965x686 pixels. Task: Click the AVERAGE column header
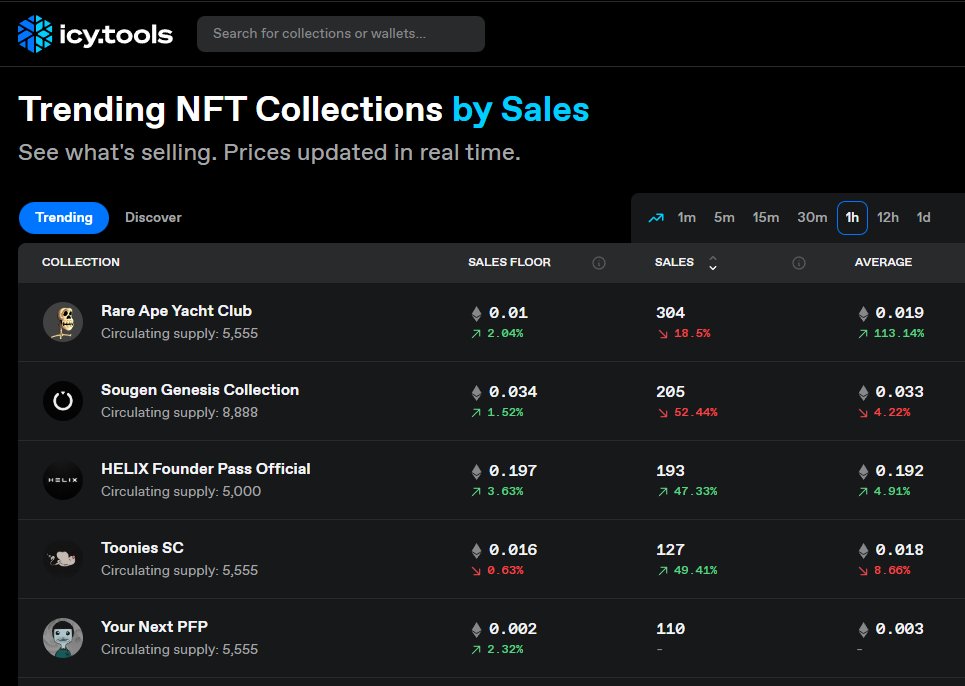pyautogui.click(x=883, y=262)
